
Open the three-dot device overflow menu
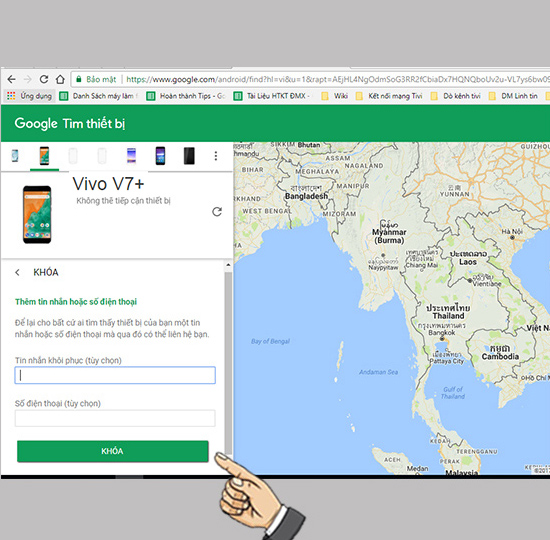coord(216,156)
